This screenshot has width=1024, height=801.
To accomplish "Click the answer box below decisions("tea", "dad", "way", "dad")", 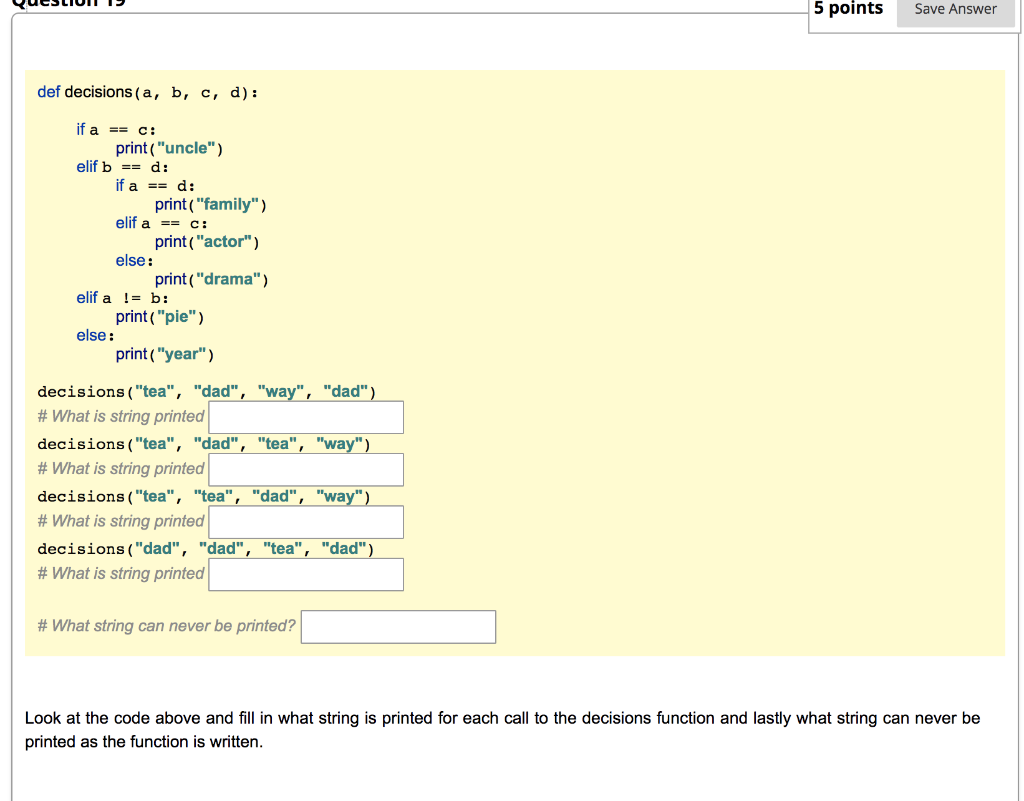I will [305, 417].
